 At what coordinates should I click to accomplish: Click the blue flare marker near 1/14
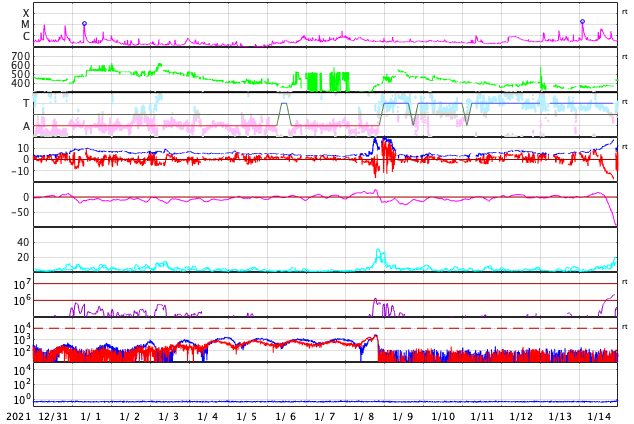click(582, 21)
